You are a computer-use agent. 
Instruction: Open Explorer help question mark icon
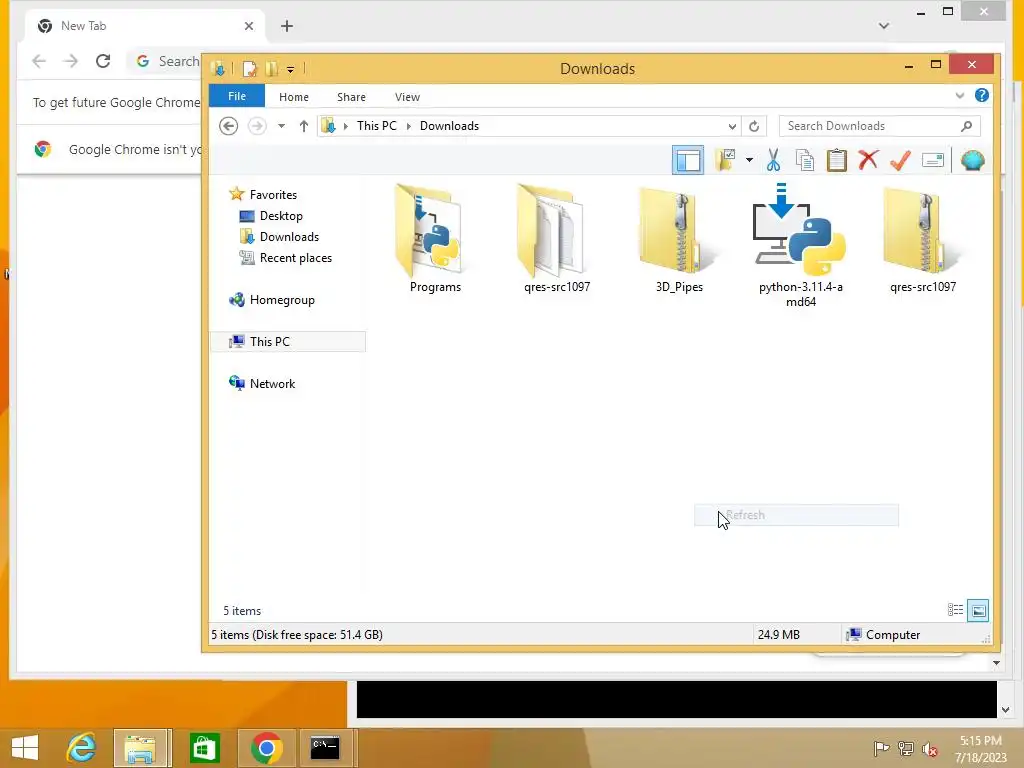coord(981,95)
